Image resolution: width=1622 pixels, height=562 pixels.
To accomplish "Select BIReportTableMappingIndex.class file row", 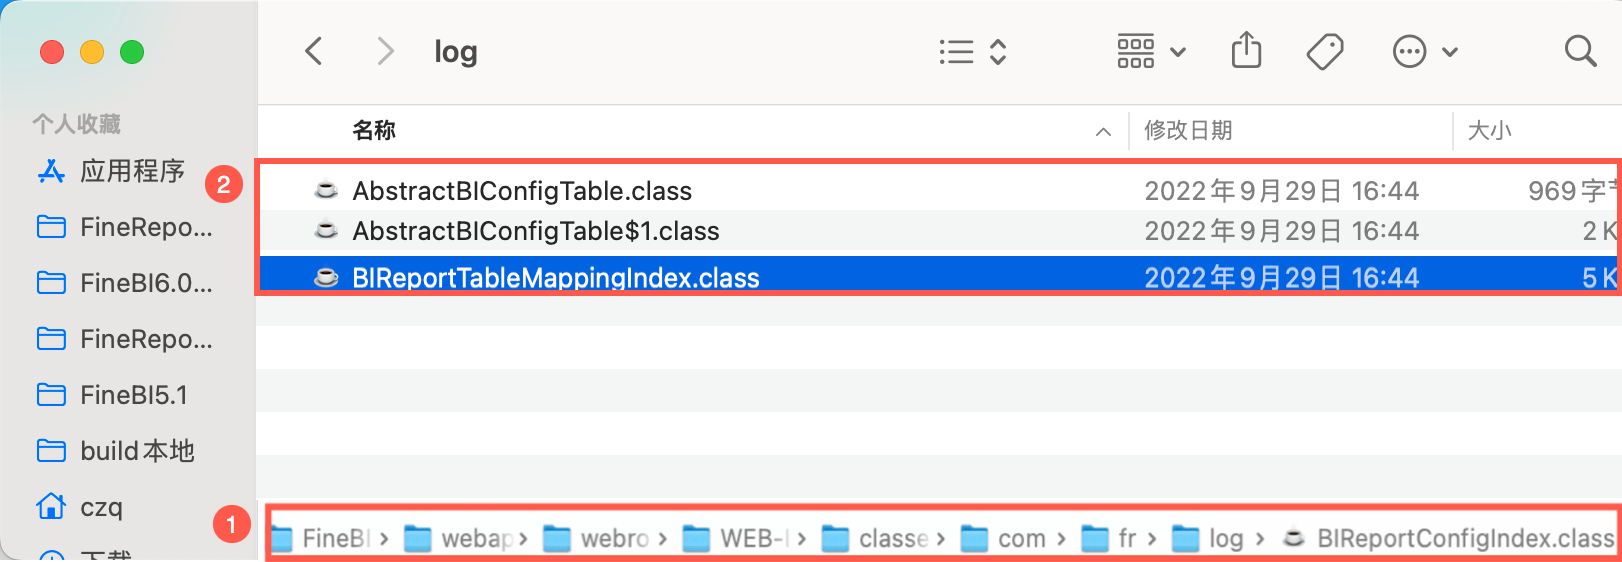I will point(556,277).
